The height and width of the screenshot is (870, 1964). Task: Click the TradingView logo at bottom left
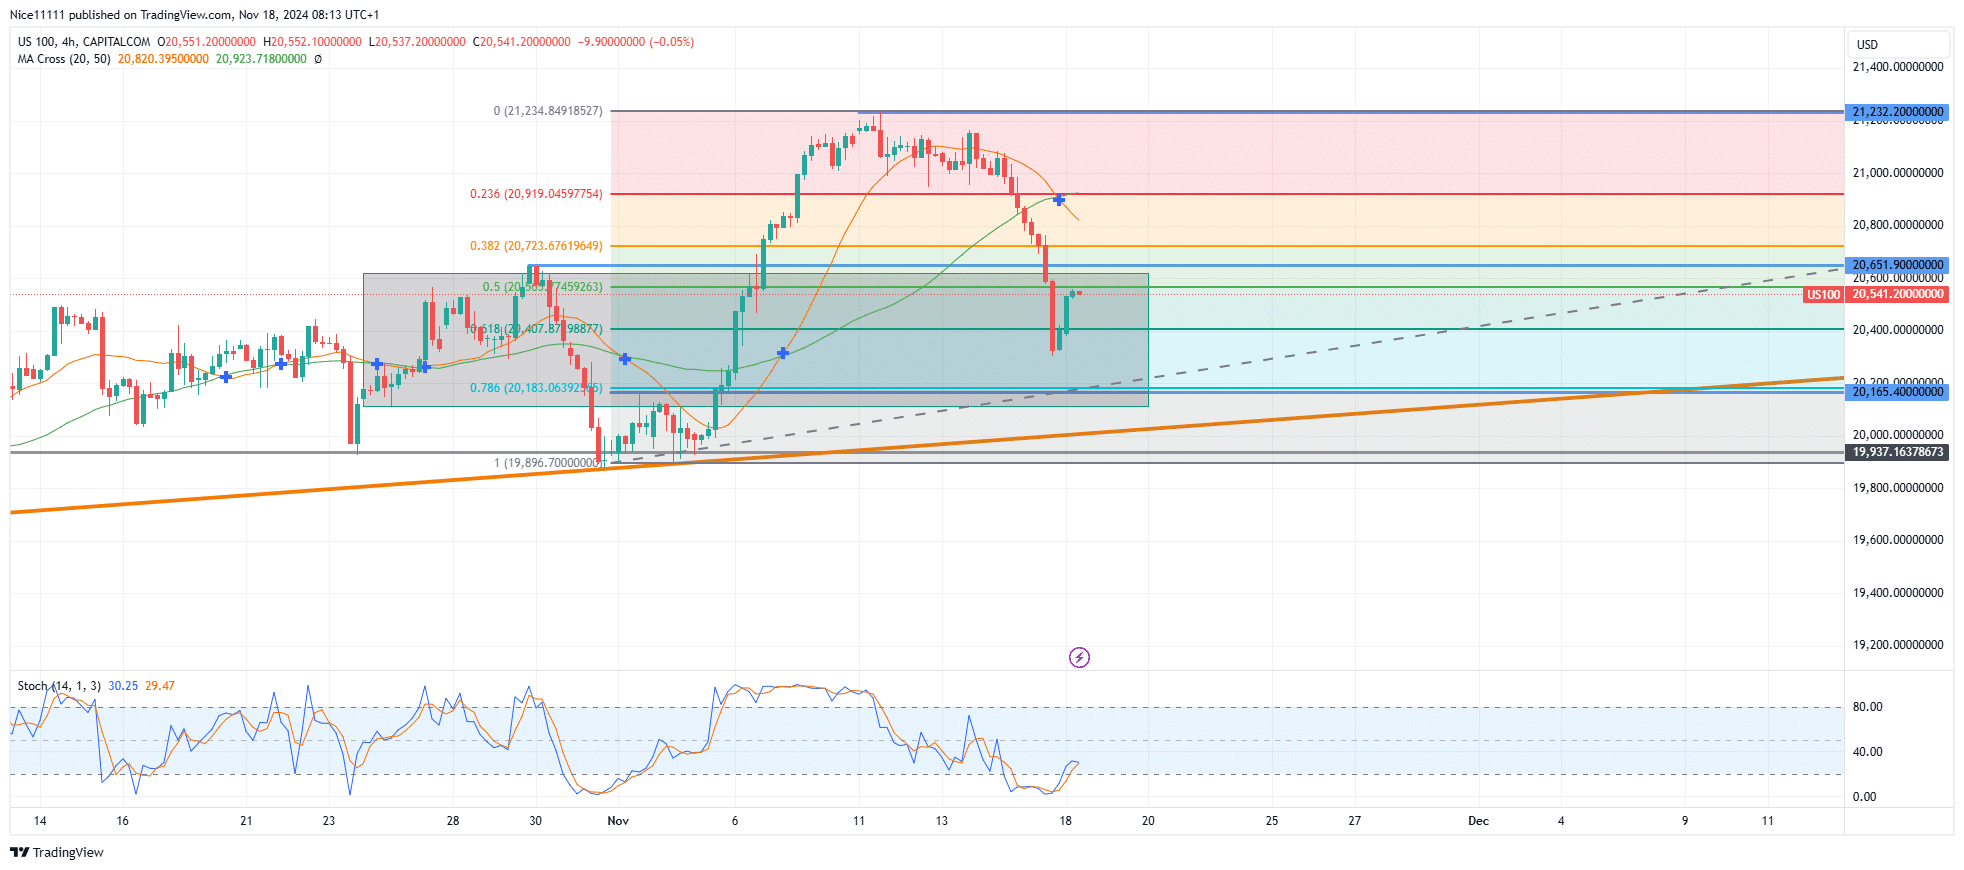tap(57, 852)
